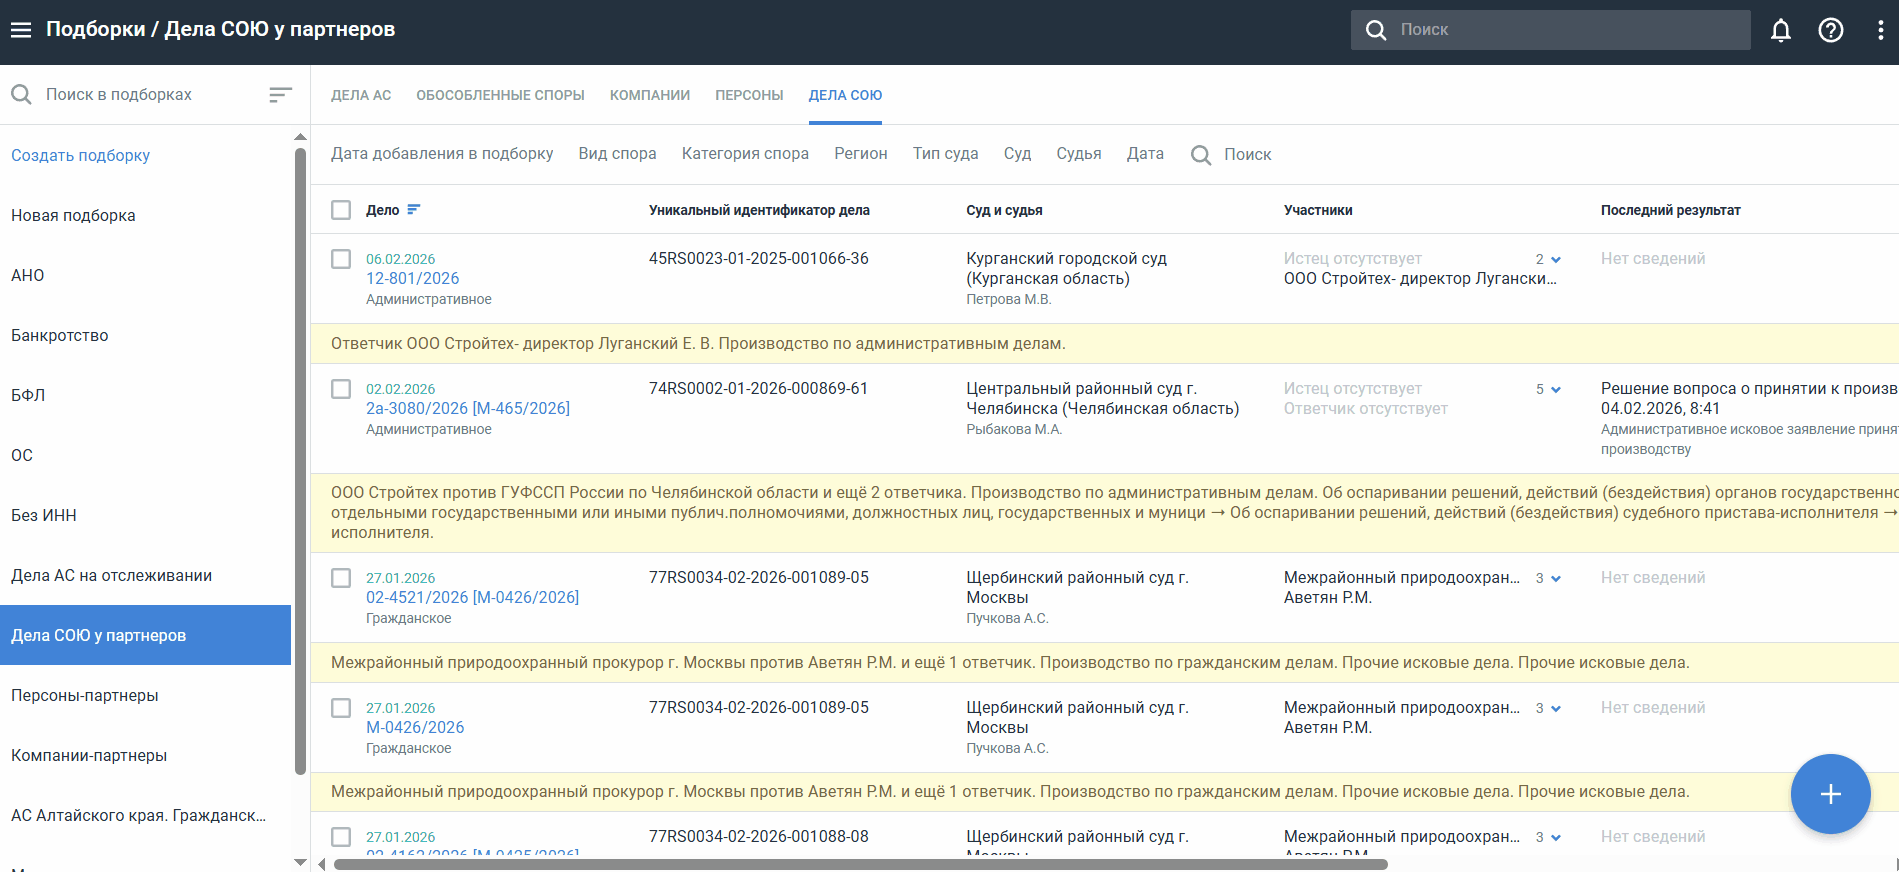Click the magnifier icon in the filter row
The width and height of the screenshot is (1899, 872).
click(1201, 155)
